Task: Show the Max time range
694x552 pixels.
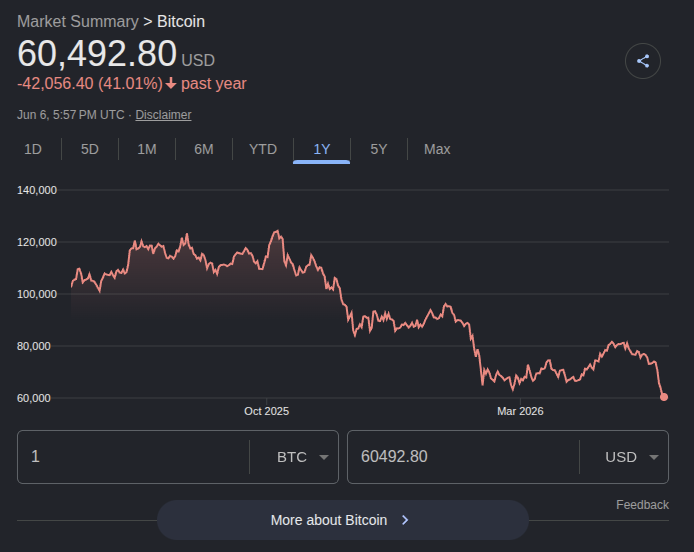Action: coord(437,149)
